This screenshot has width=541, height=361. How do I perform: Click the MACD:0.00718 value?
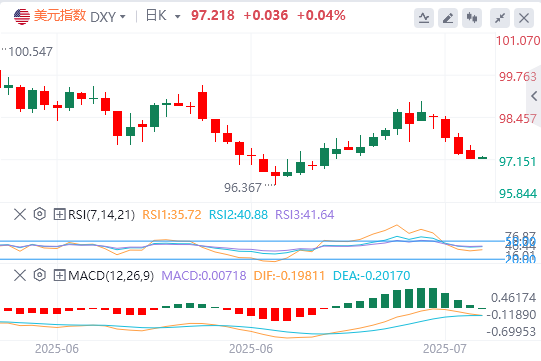(204, 275)
